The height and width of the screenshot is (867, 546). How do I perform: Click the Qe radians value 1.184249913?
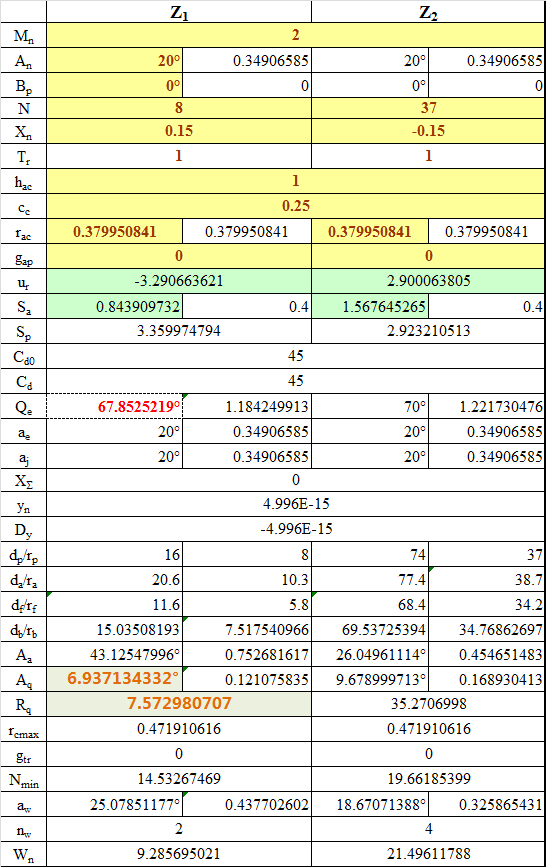click(247, 406)
